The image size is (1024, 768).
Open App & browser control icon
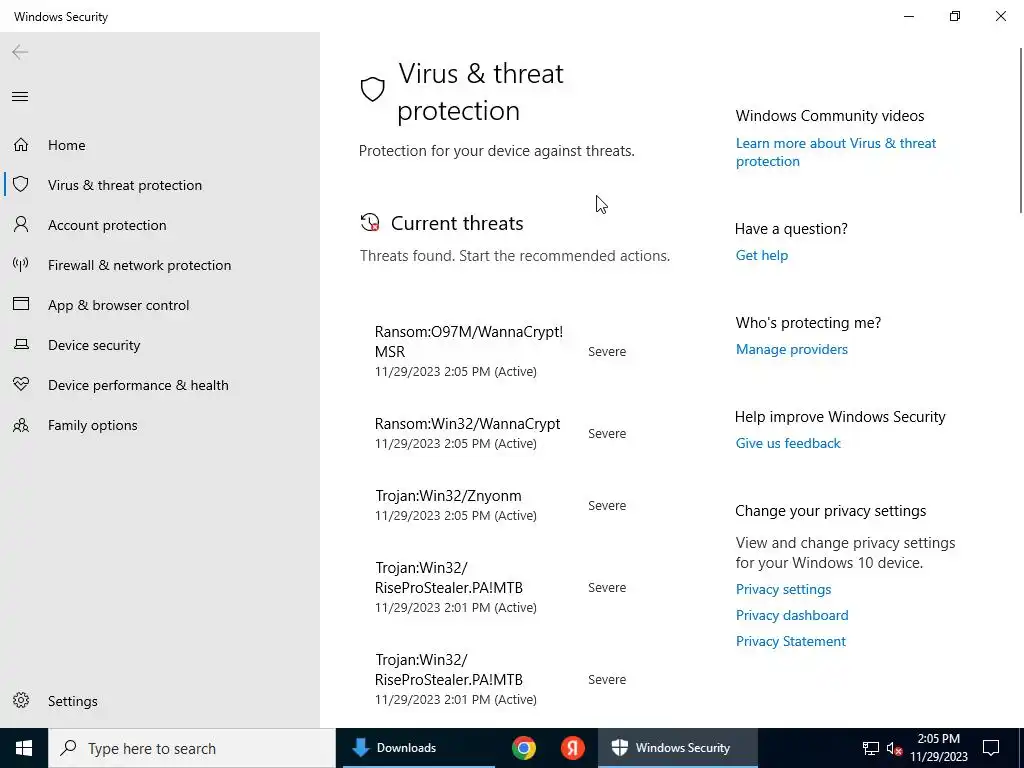(21, 305)
